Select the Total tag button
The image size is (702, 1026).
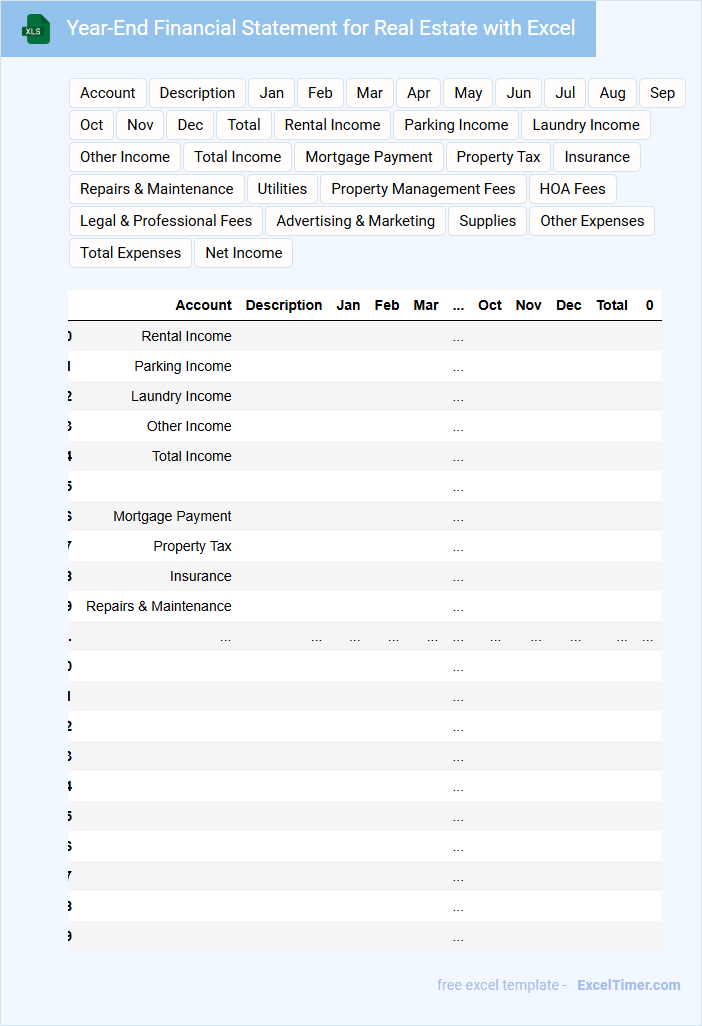pyautogui.click(x=244, y=125)
